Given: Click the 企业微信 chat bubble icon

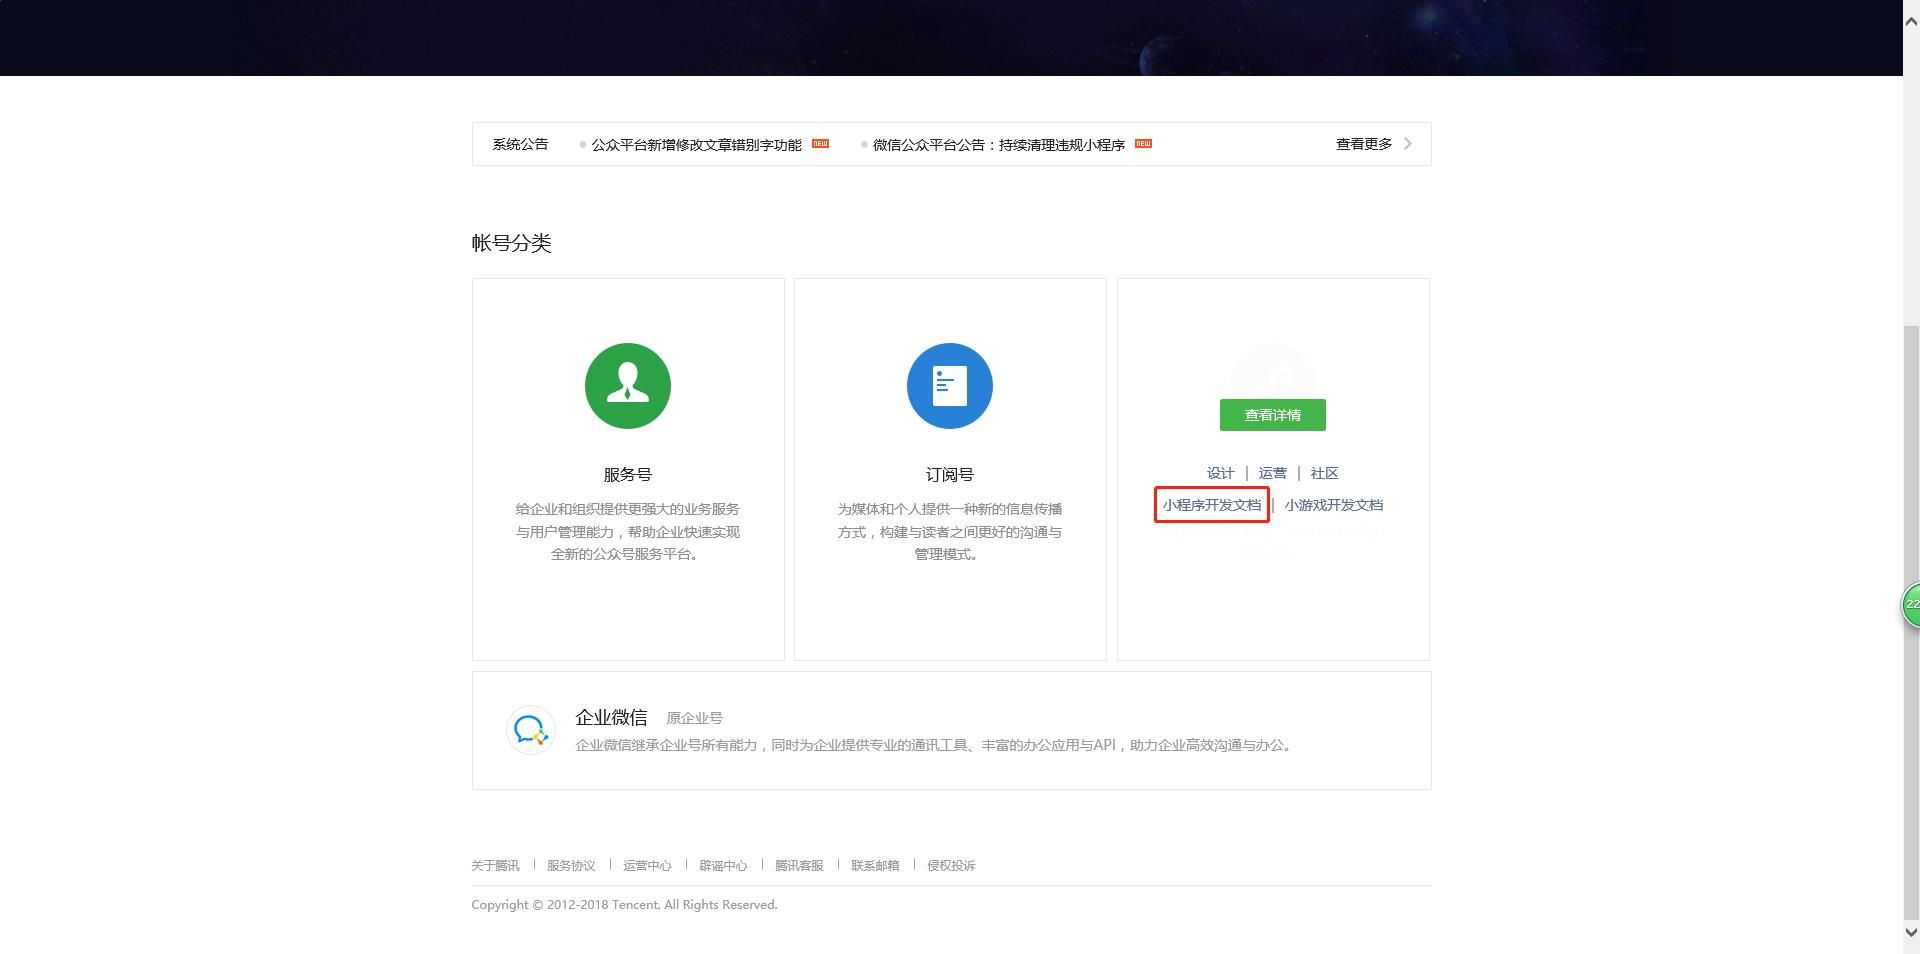Looking at the screenshot, I should pyautogui.click(x=531, y=730).
